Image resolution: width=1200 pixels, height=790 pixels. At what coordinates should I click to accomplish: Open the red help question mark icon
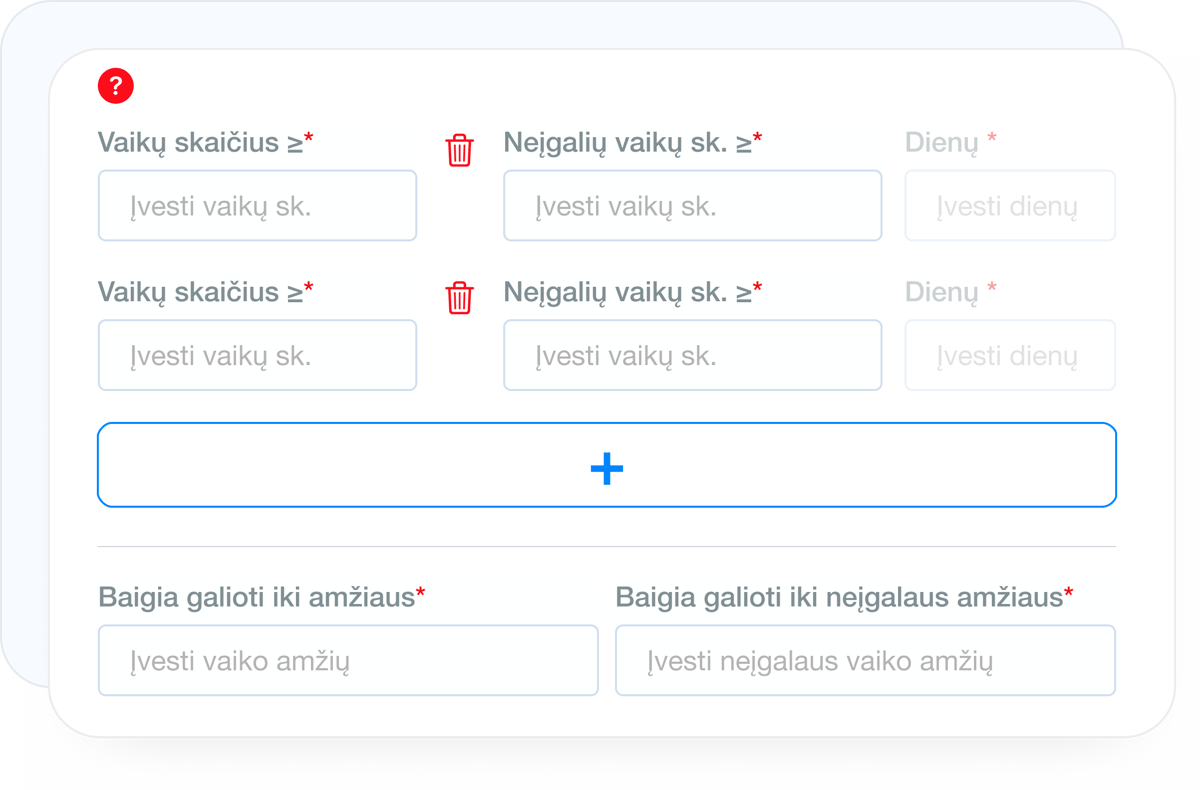[116, 86]
